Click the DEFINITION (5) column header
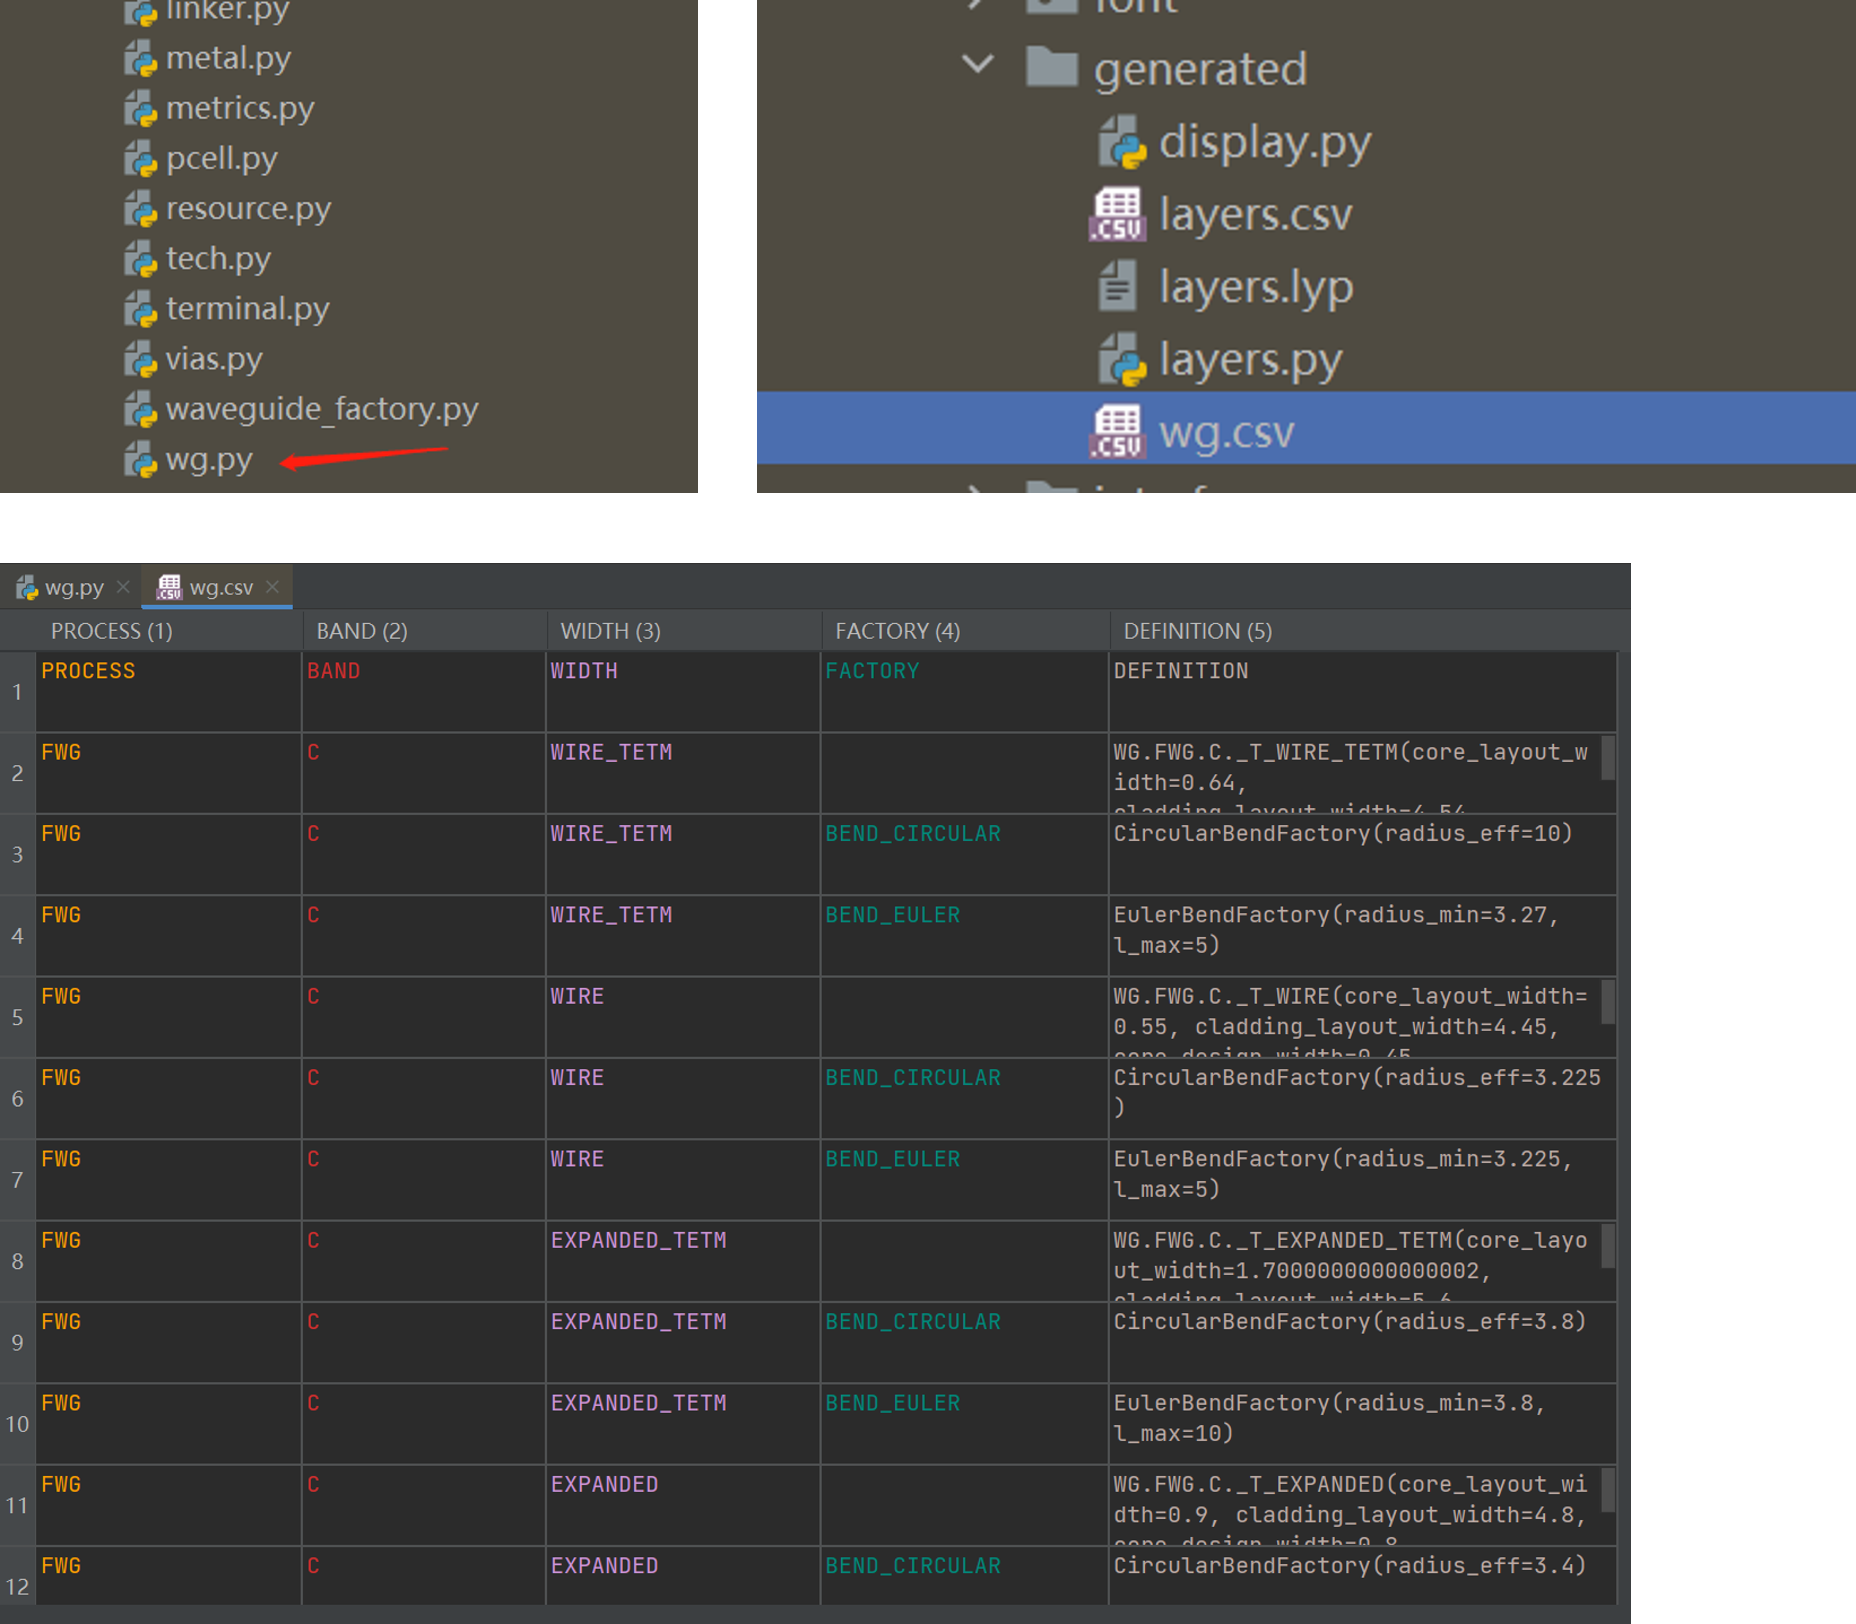This screenshot has width=1856, height=1624. click(1198, 631)
